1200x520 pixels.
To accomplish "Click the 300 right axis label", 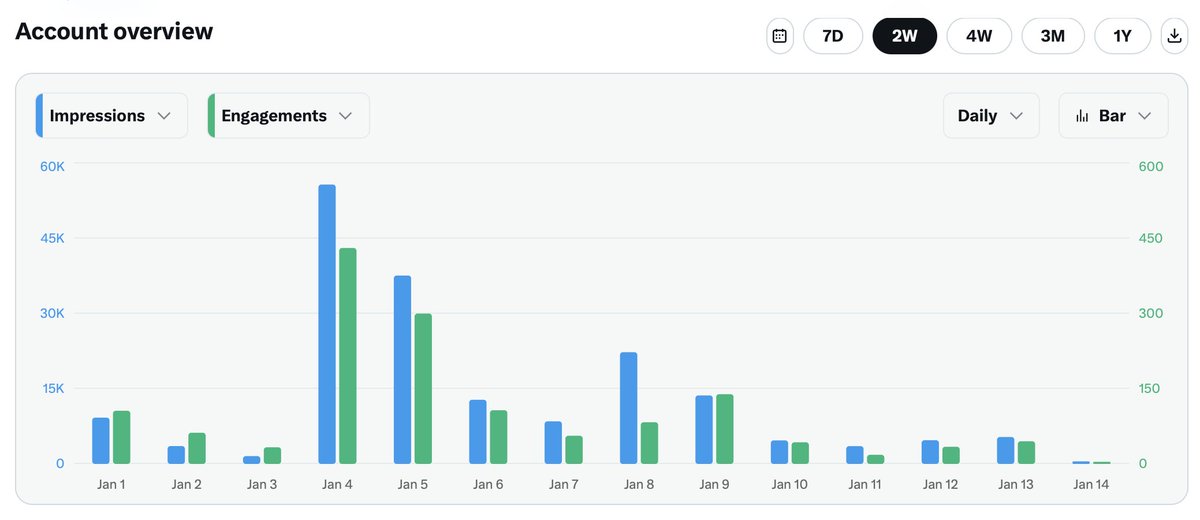I will [x=1151, y=313].
